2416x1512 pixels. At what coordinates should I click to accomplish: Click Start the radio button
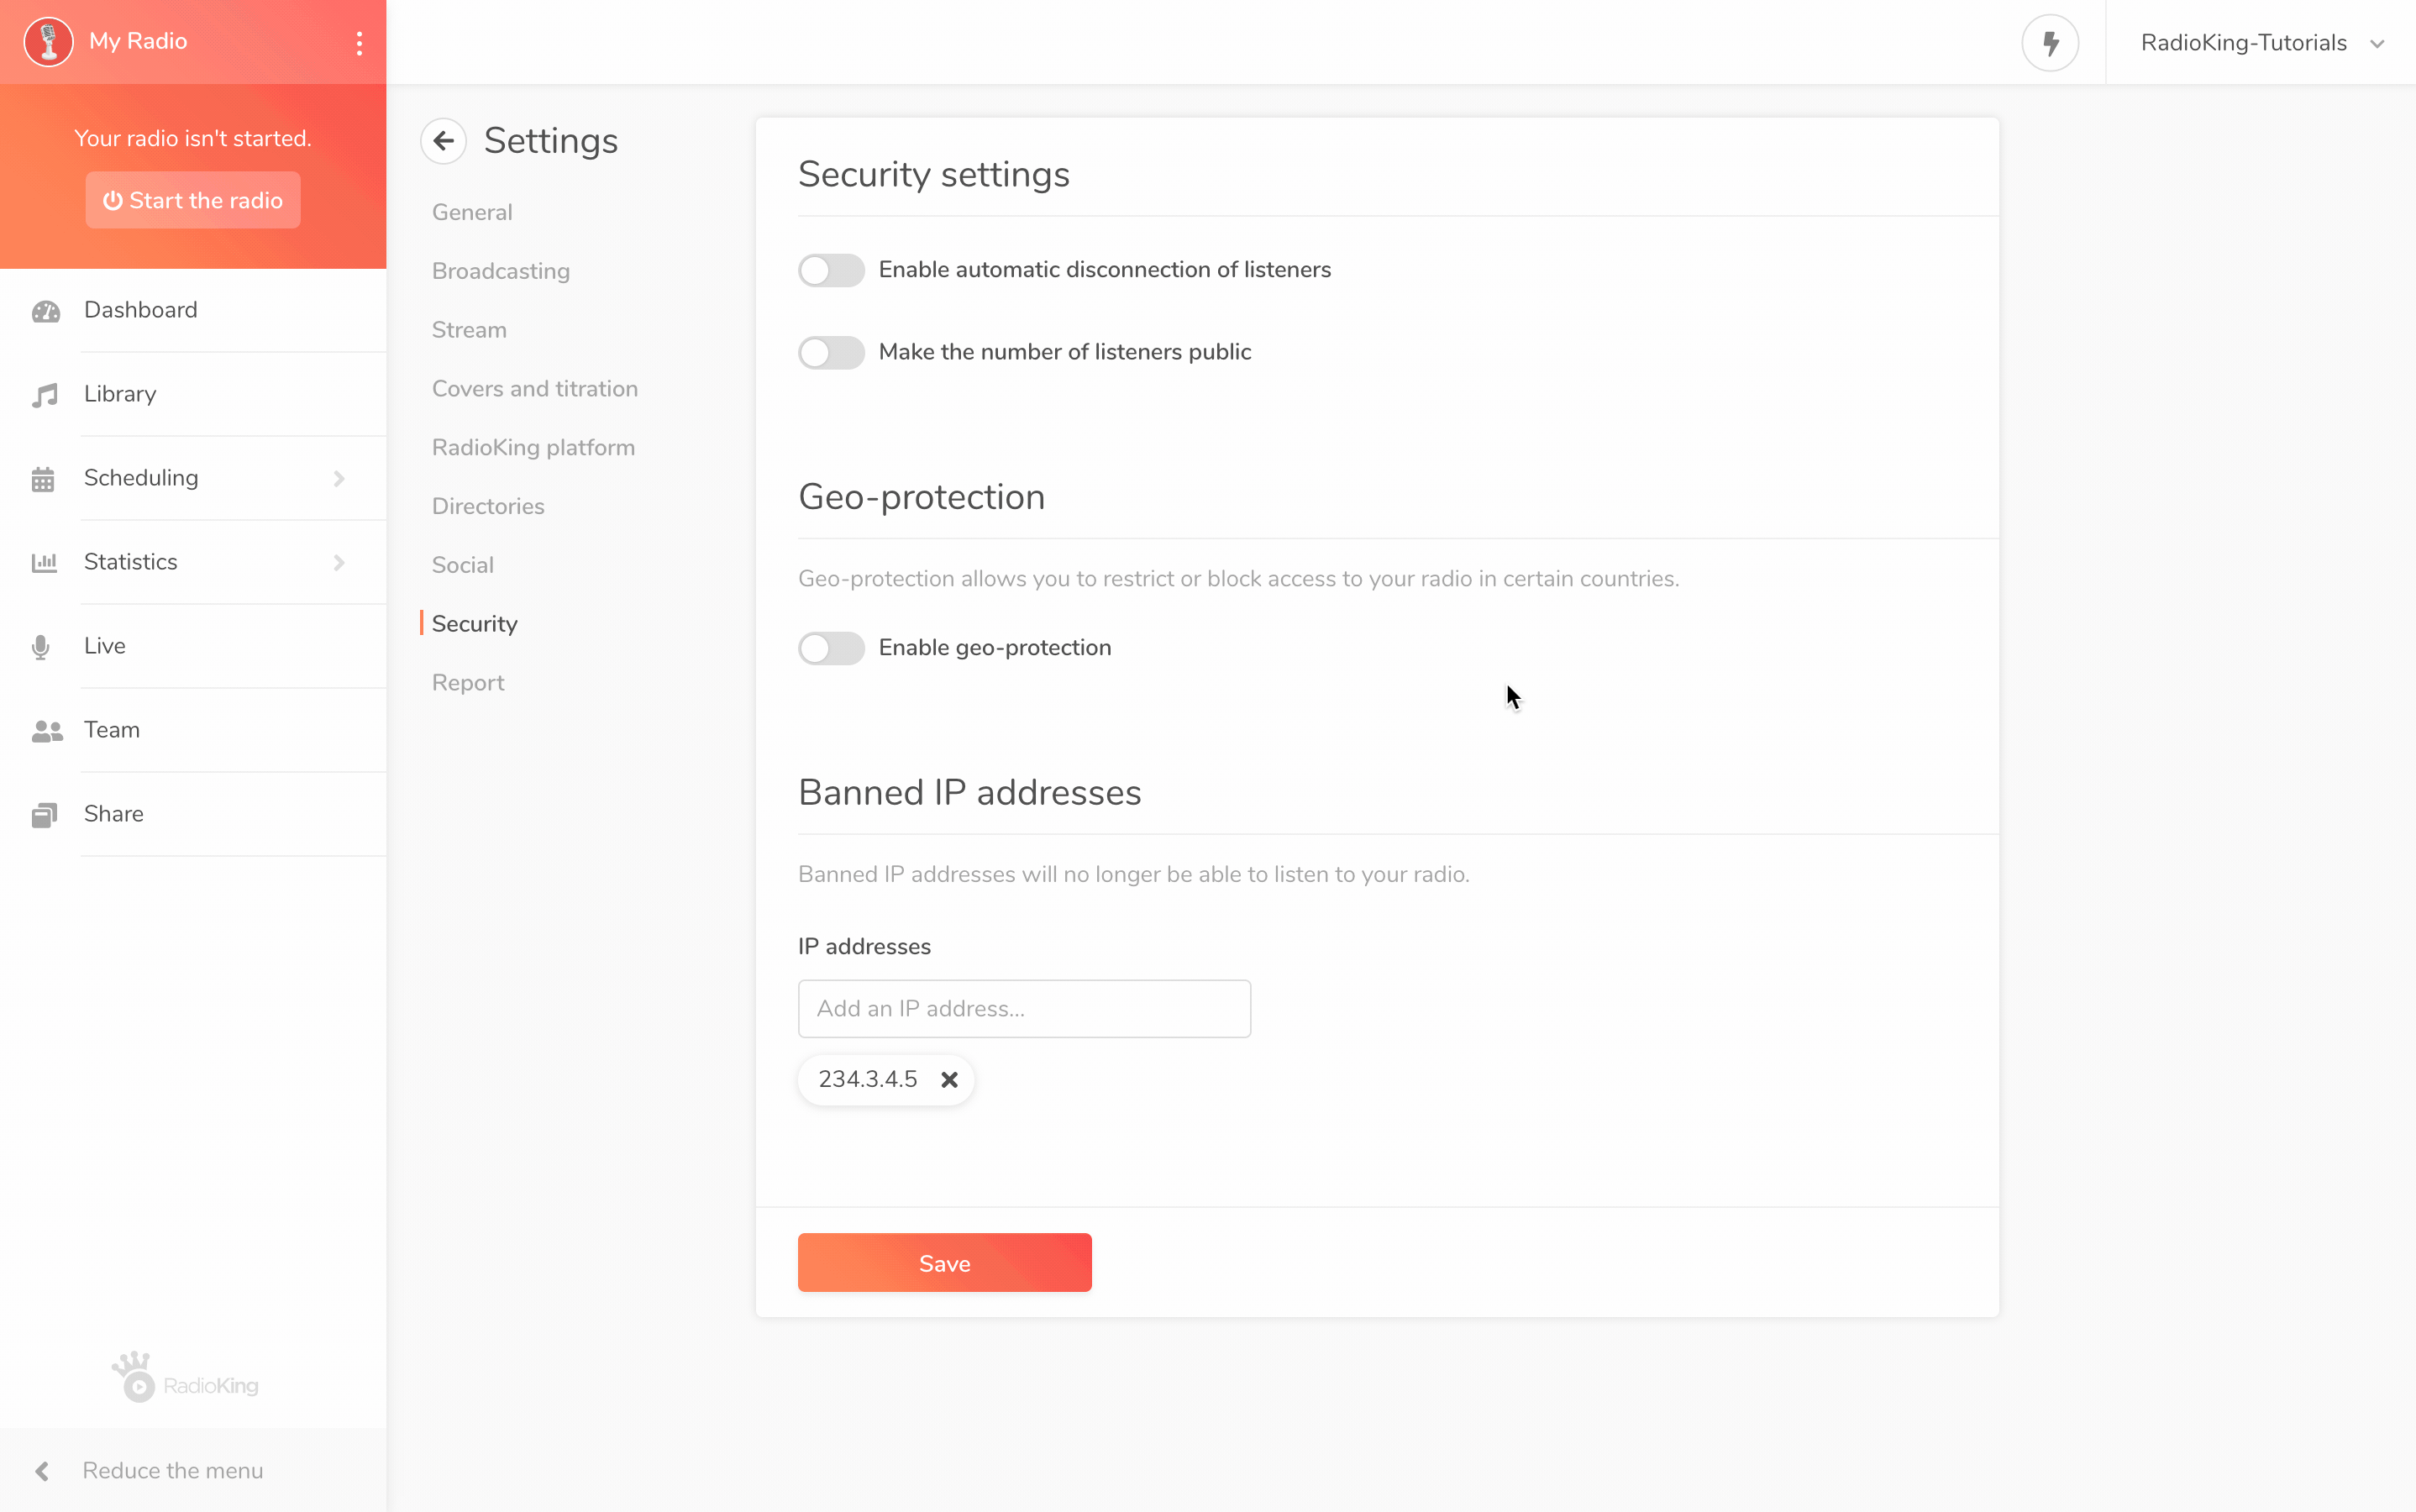point(193,200)
